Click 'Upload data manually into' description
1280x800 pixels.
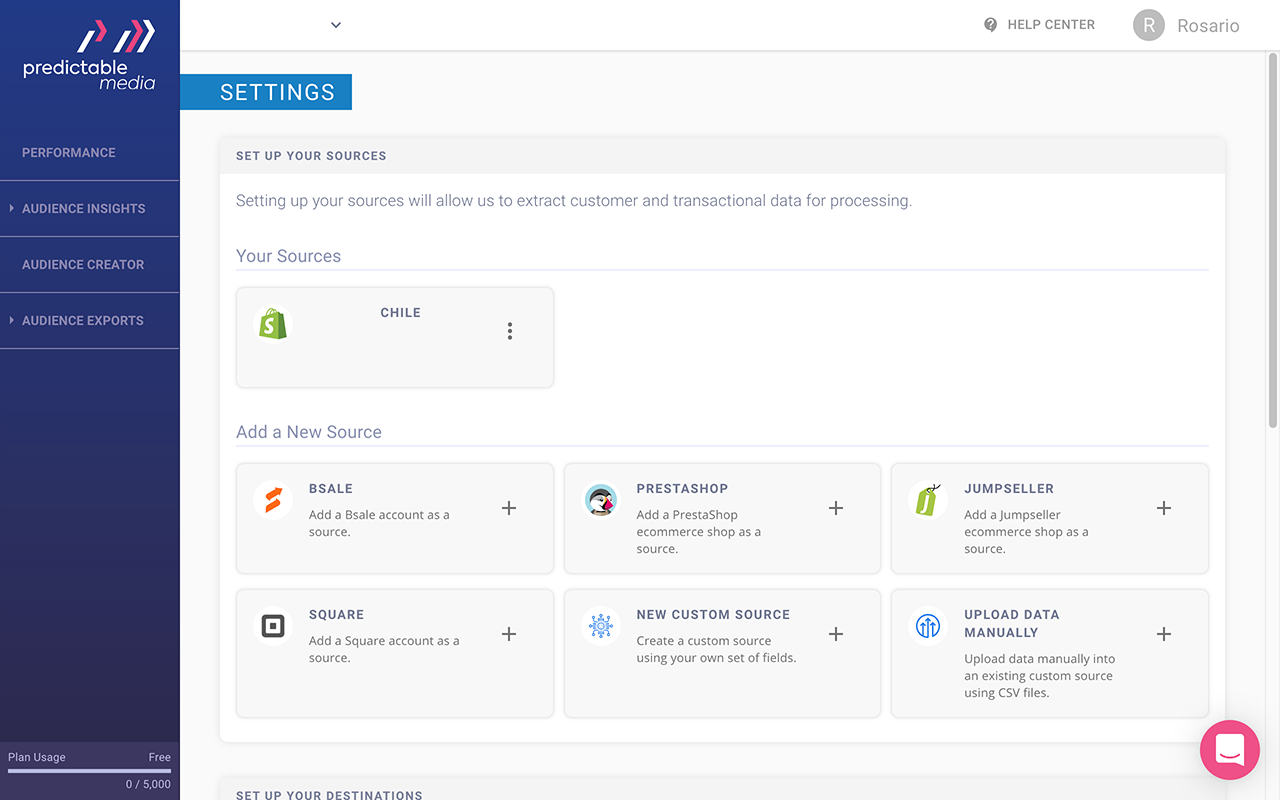(1039, 676)
